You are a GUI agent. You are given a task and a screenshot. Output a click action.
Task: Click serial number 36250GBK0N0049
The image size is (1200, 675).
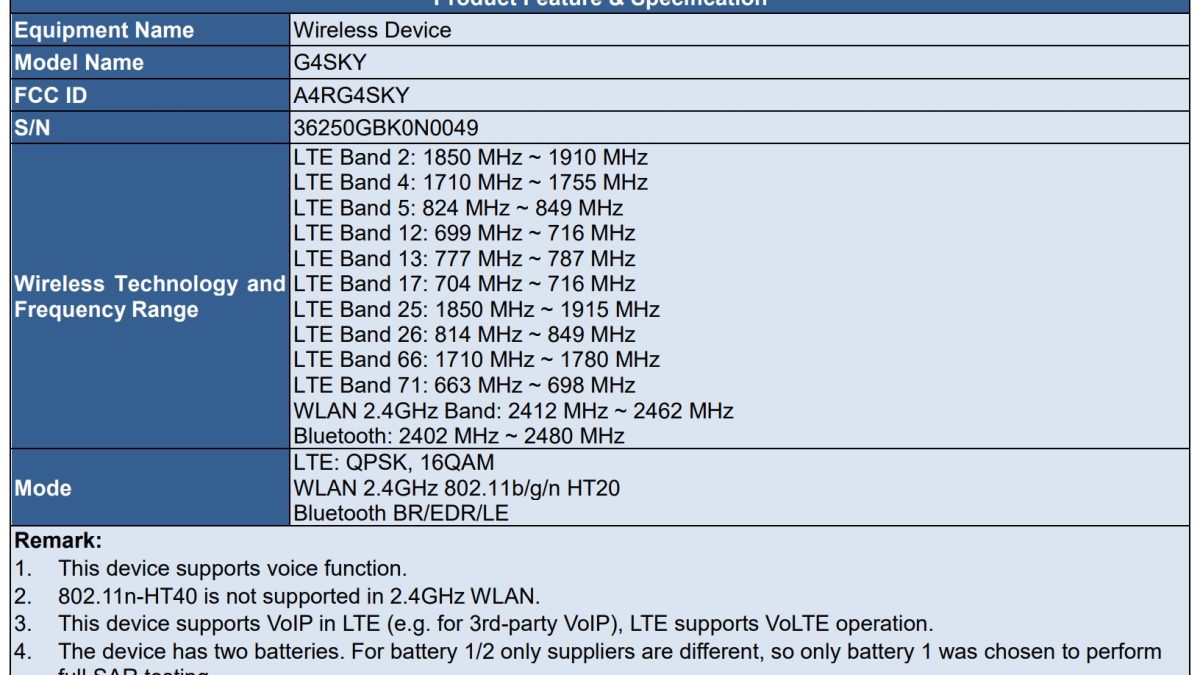[386, 128]
